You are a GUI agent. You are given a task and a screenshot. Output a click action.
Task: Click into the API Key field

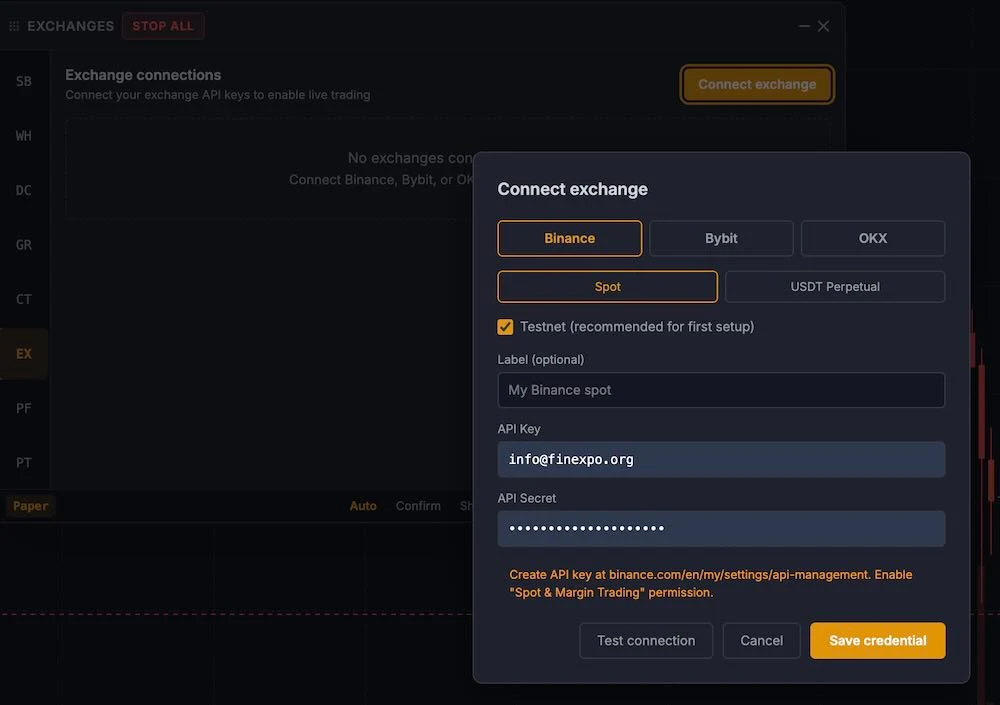pyautogui.click(x=721, y=459)
